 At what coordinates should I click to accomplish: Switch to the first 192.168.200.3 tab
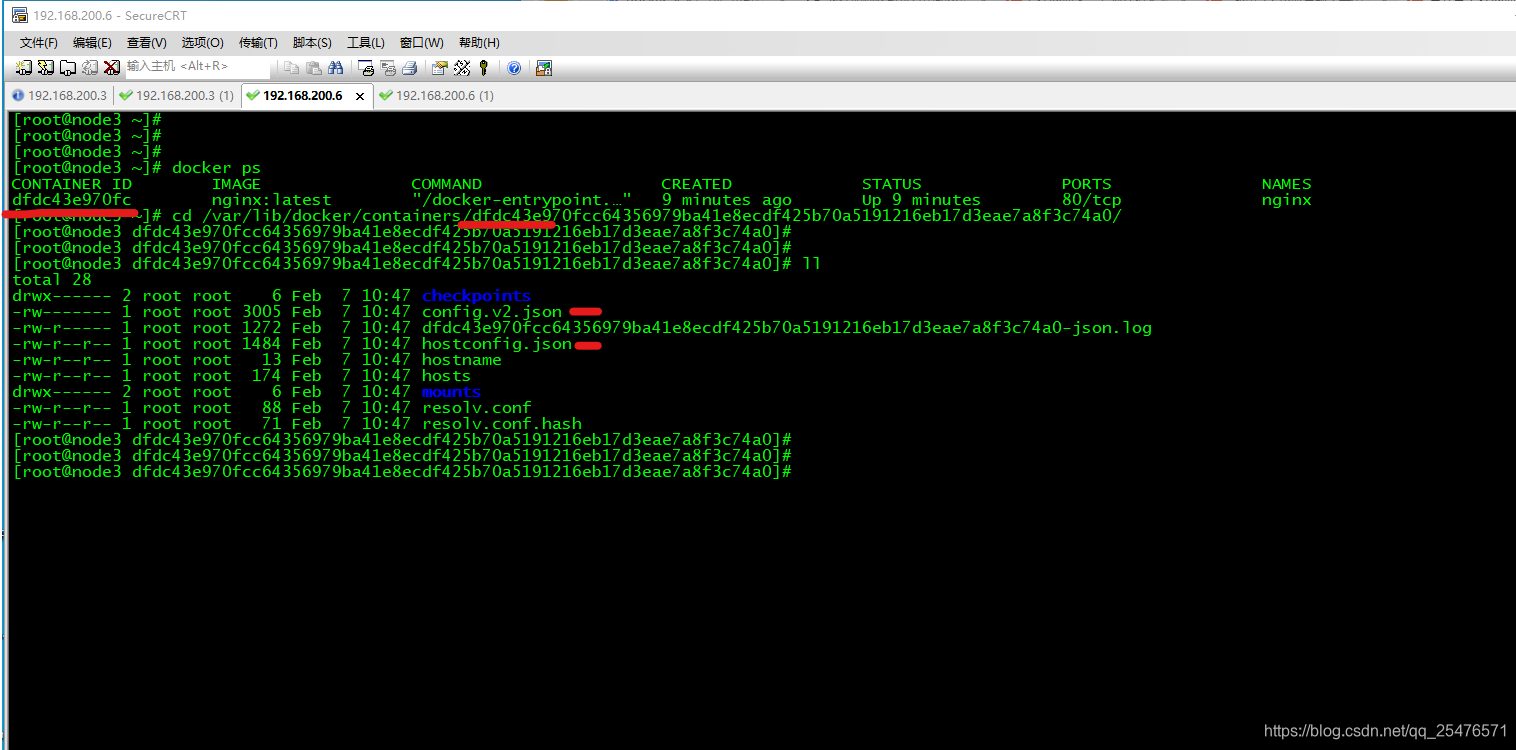point(58,96)
